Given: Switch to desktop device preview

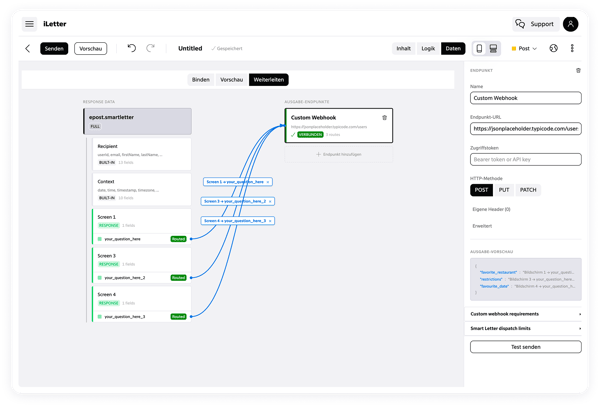Looking at the screenshot, I should coord(493,49).
